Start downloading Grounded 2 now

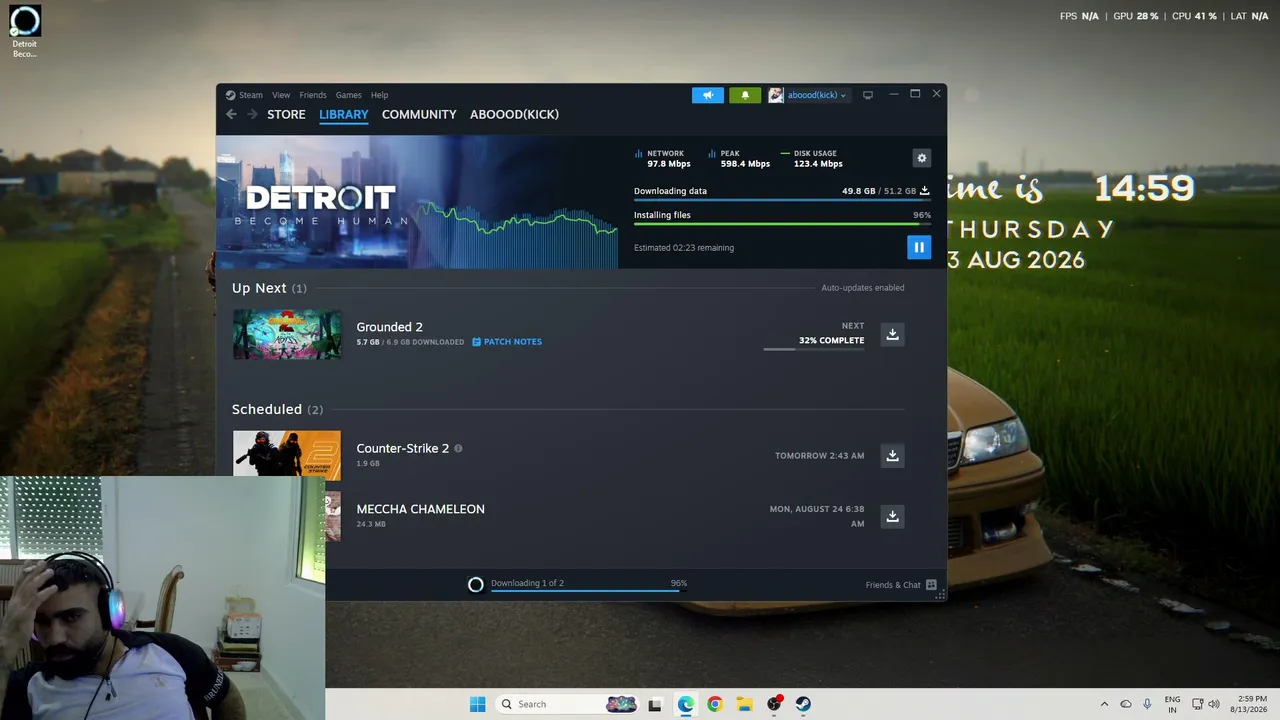[x=892, y=334]
